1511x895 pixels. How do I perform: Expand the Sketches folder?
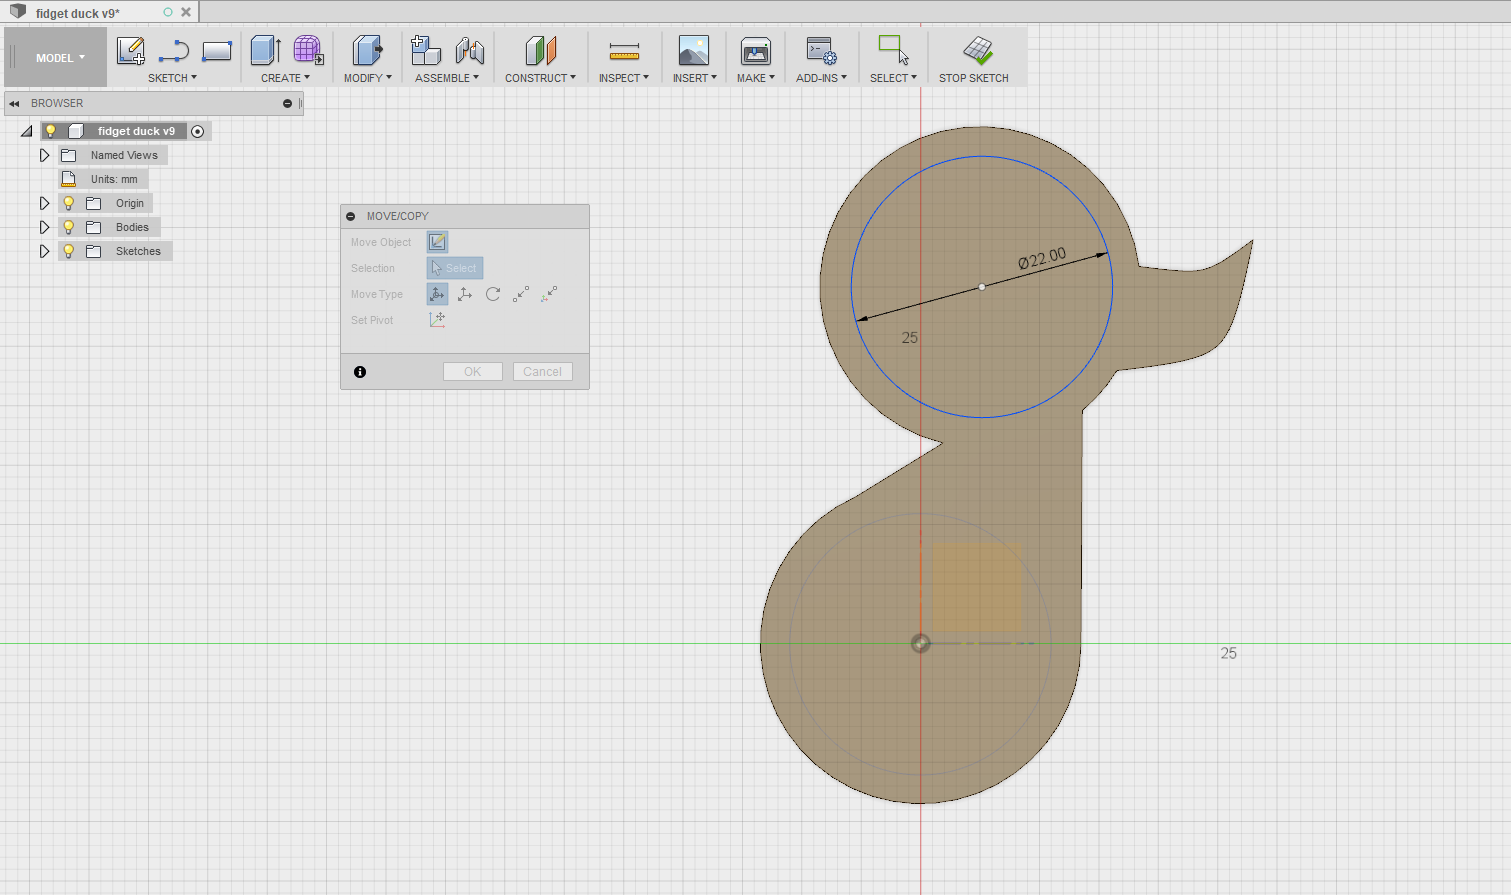coord(44,251)
